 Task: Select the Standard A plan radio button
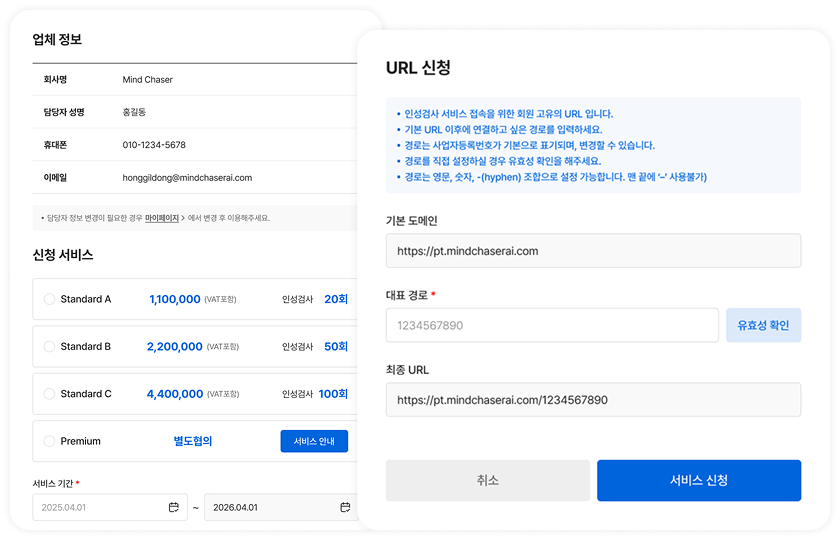[x=50, y=299]
